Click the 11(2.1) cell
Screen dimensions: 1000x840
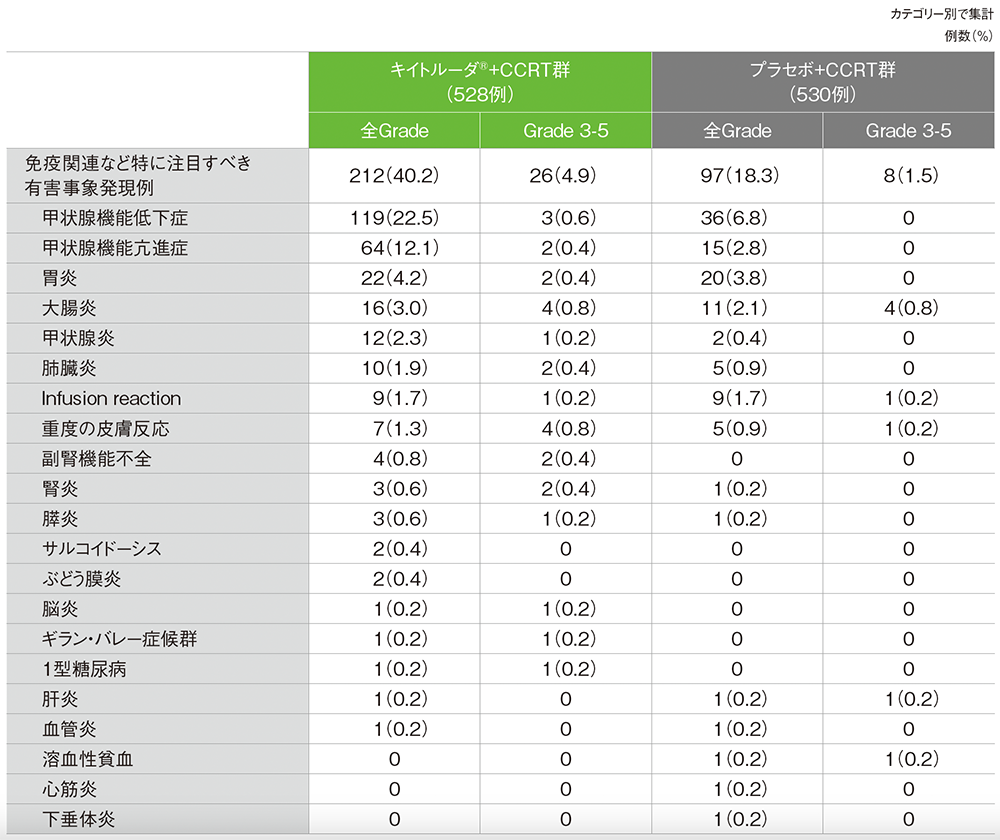tap(735, 308)
